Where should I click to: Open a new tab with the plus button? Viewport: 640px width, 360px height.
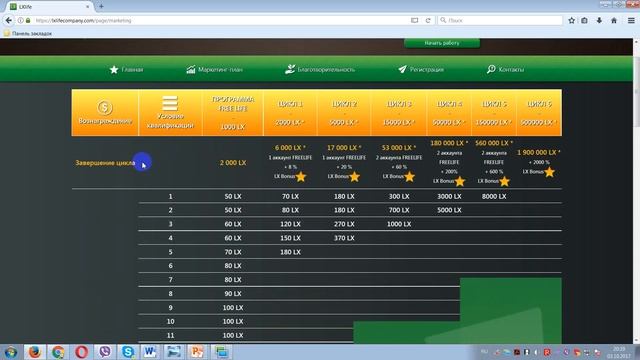point(101,7)
